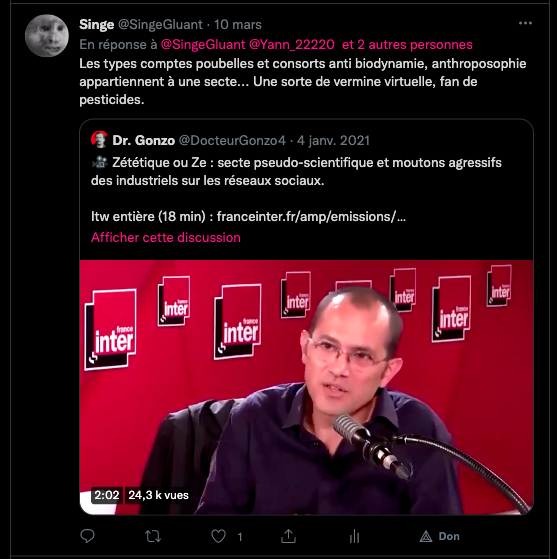The height and width of the screenshot is (559, 557).
Task: Click the 24,3 k vues label
Action: tap(158, 495)
